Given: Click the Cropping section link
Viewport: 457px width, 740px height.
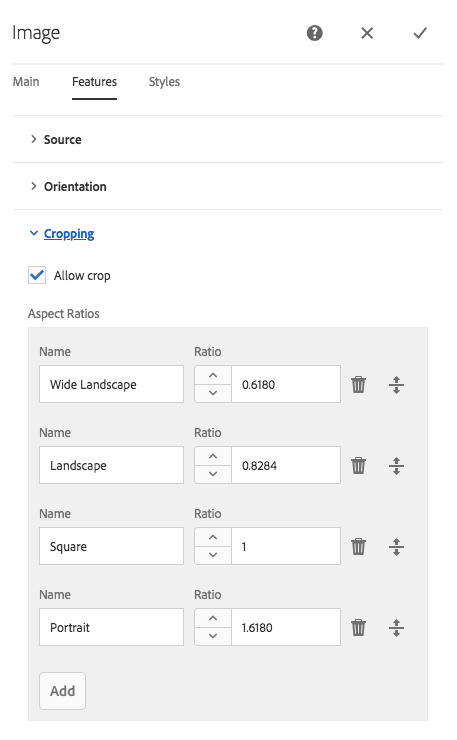Looking at the screenshot, I should (x=69, y=234).
